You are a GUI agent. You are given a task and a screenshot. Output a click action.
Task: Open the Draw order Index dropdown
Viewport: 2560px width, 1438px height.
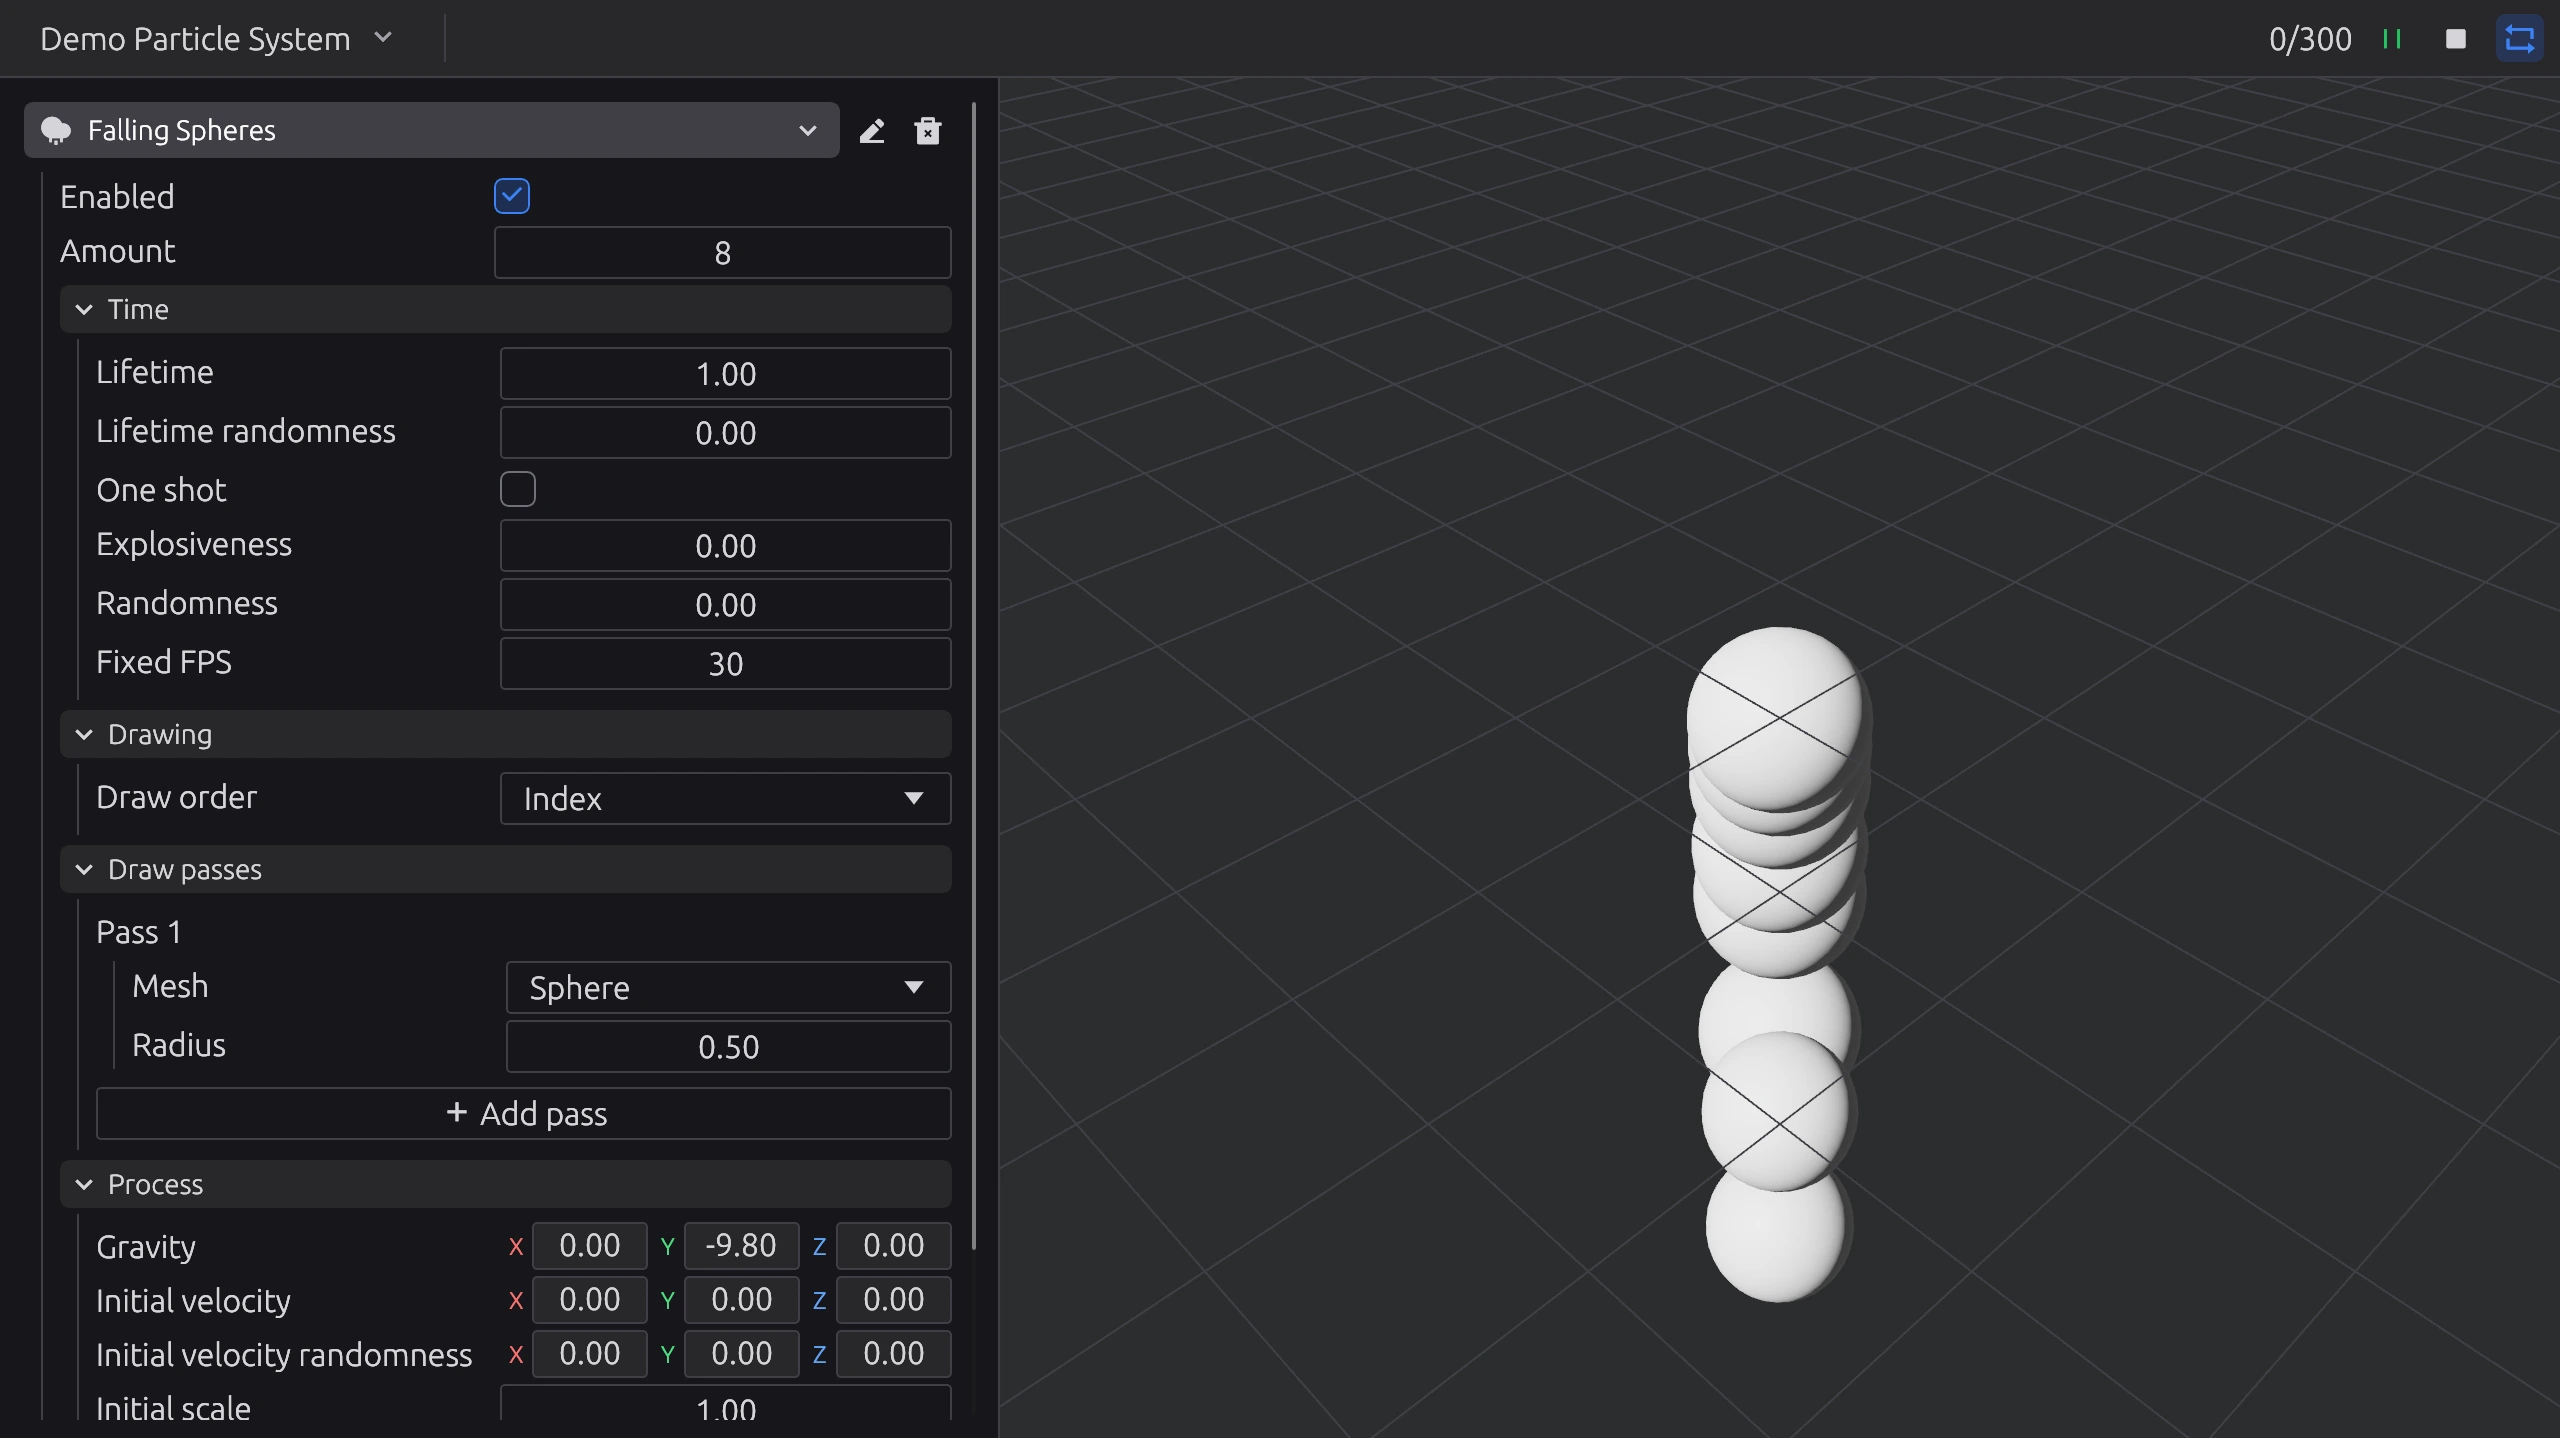725,798
